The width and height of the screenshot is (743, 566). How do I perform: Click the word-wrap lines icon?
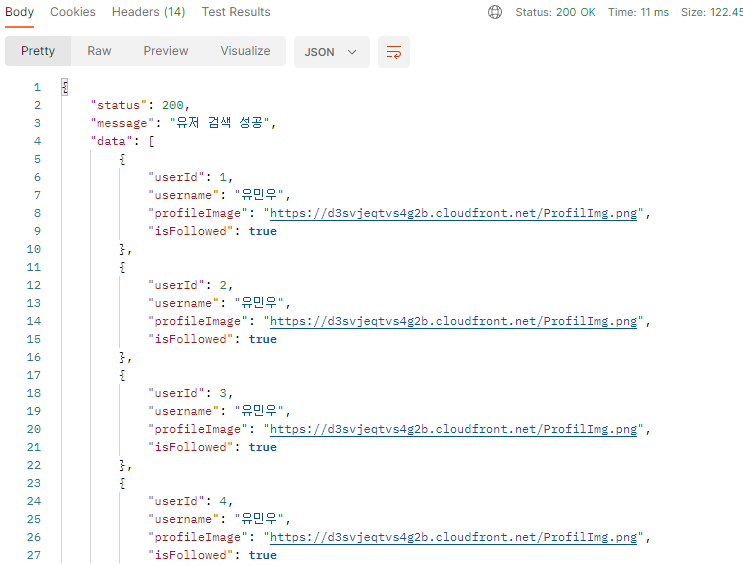pos(394,52)
